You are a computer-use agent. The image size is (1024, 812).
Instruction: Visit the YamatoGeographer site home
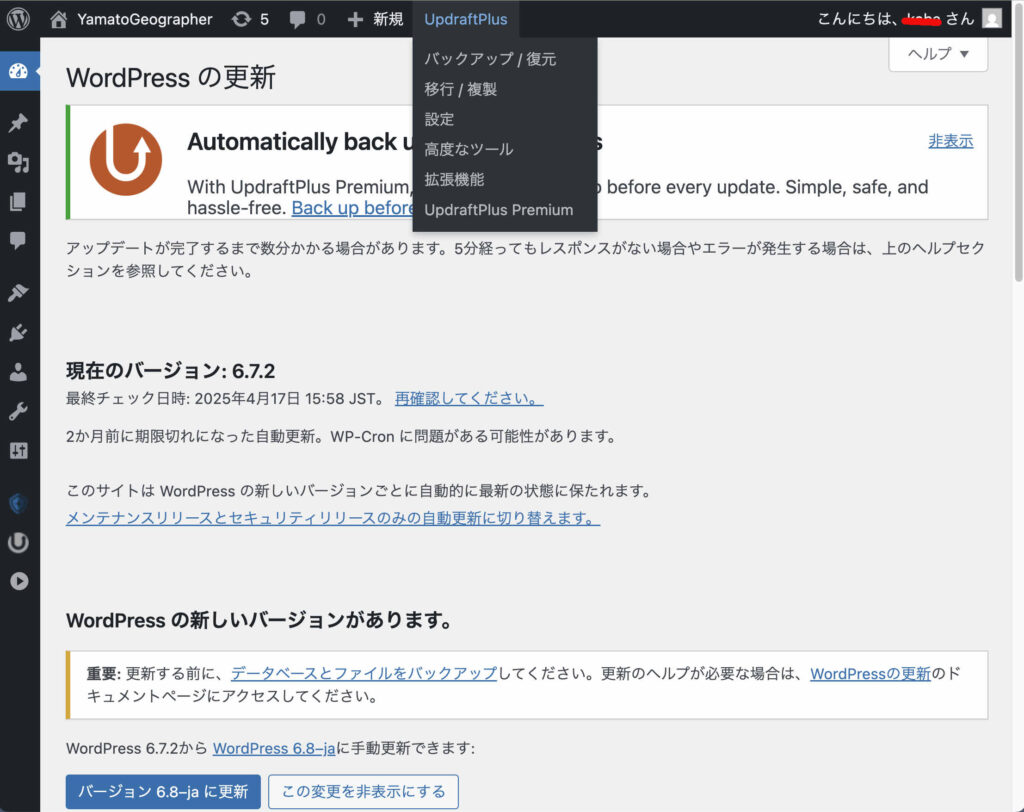click(x=59, y=19)
